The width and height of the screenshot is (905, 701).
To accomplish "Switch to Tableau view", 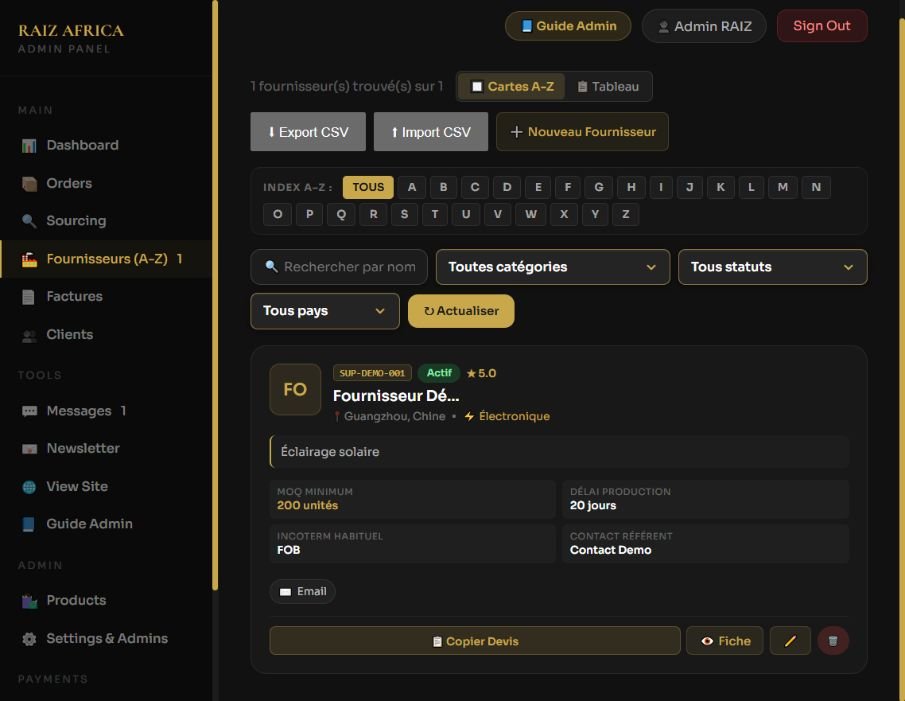I will pos(608,87).
